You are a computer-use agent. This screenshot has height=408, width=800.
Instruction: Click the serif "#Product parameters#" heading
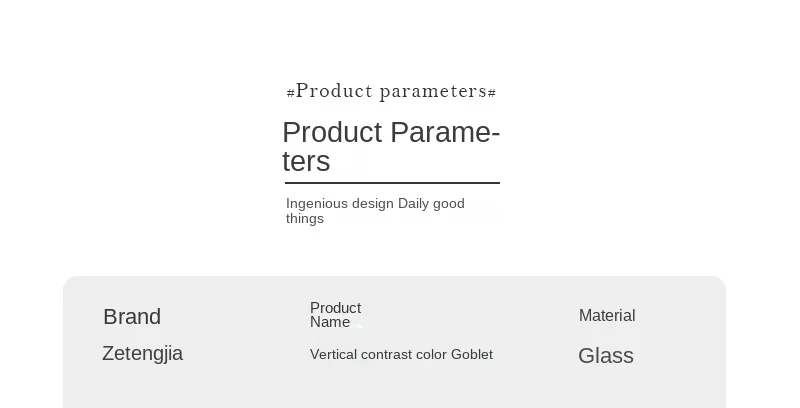pos(391,91)
